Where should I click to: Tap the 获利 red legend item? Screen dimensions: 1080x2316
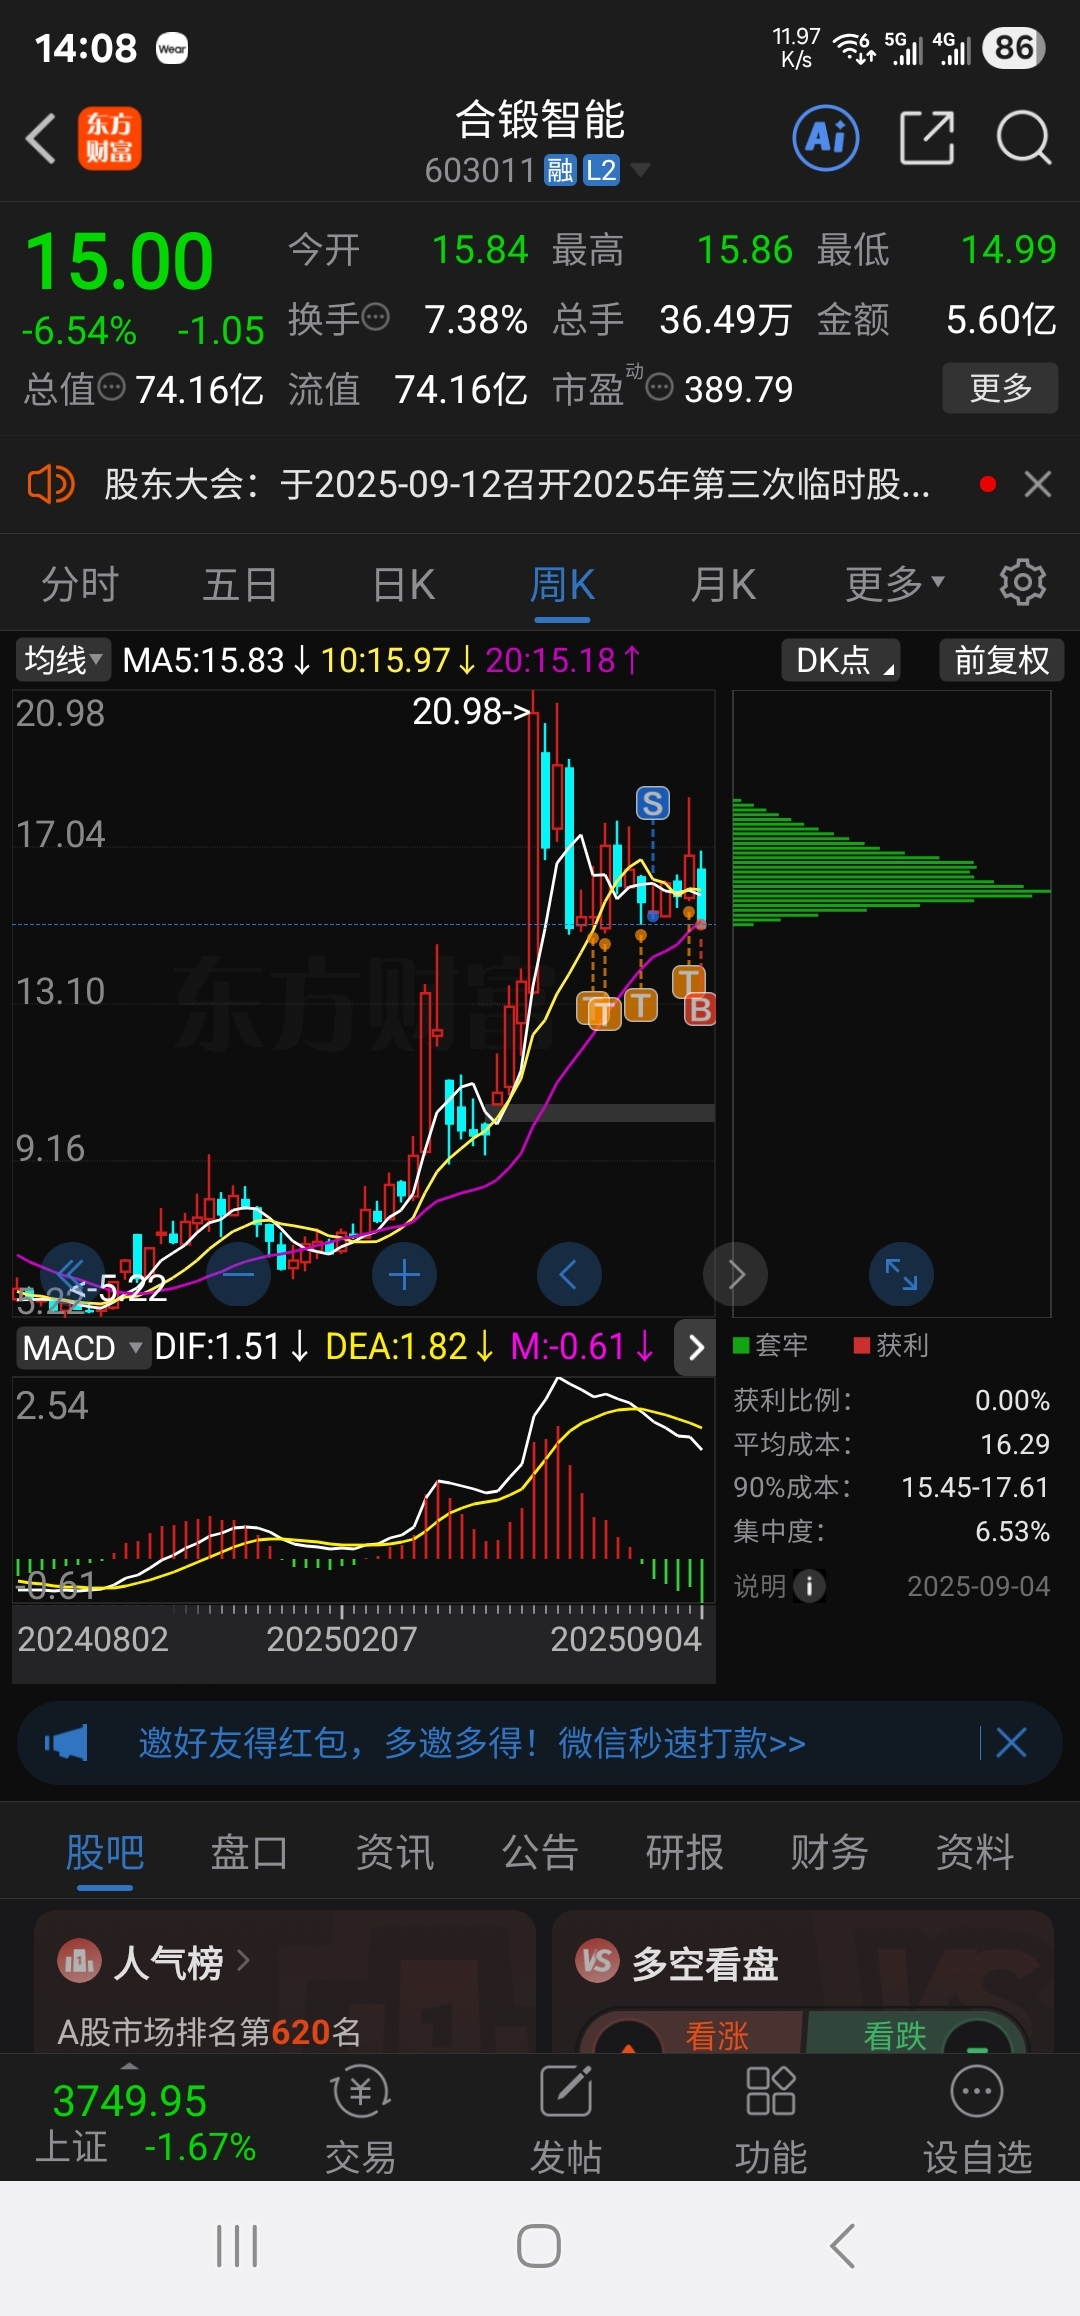[x=891, y=1345]
